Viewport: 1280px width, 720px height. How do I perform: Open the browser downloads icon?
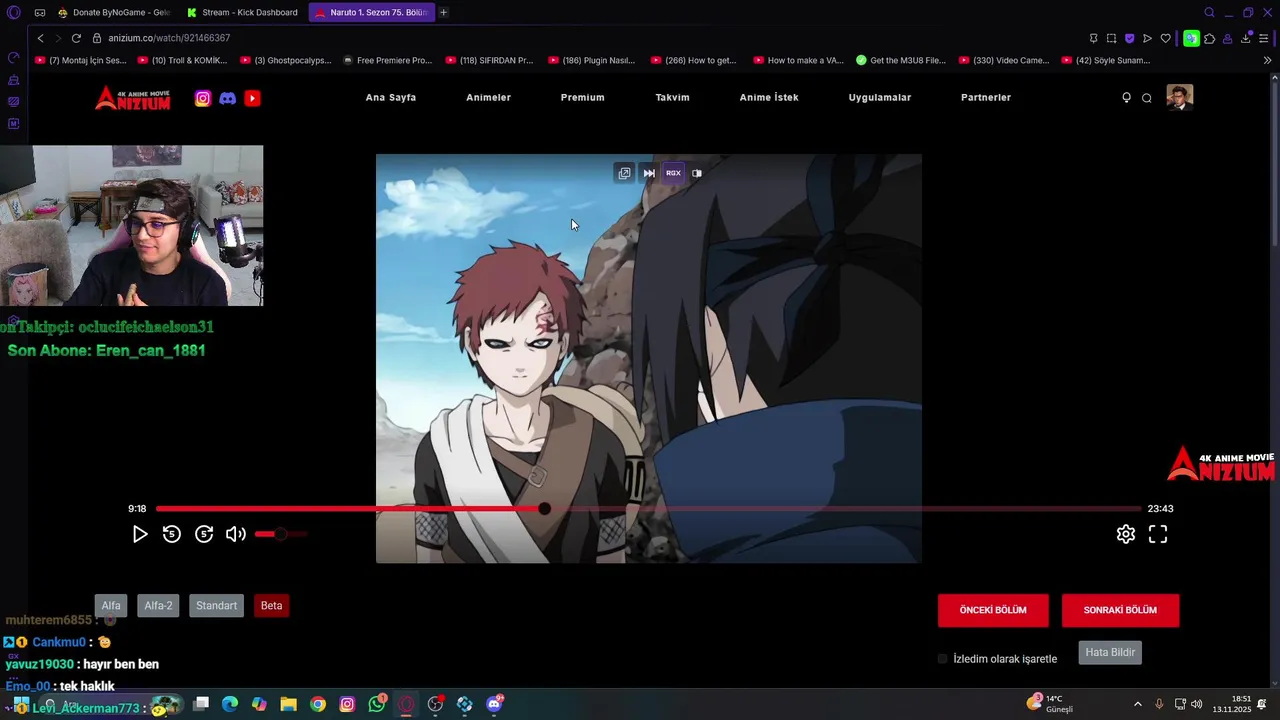point(1246,38)
